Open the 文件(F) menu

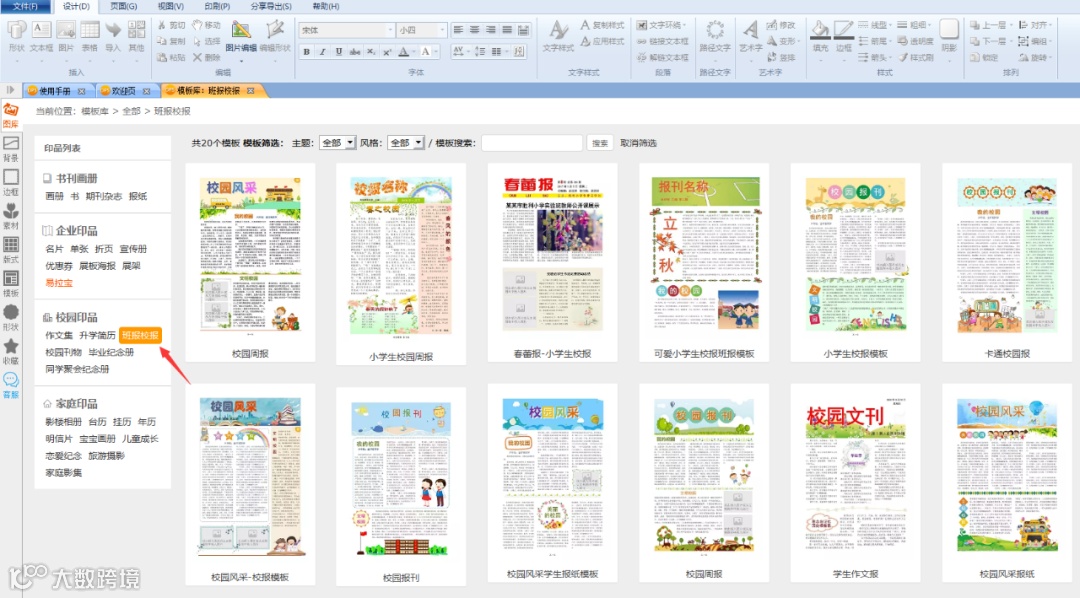(25, 6)
